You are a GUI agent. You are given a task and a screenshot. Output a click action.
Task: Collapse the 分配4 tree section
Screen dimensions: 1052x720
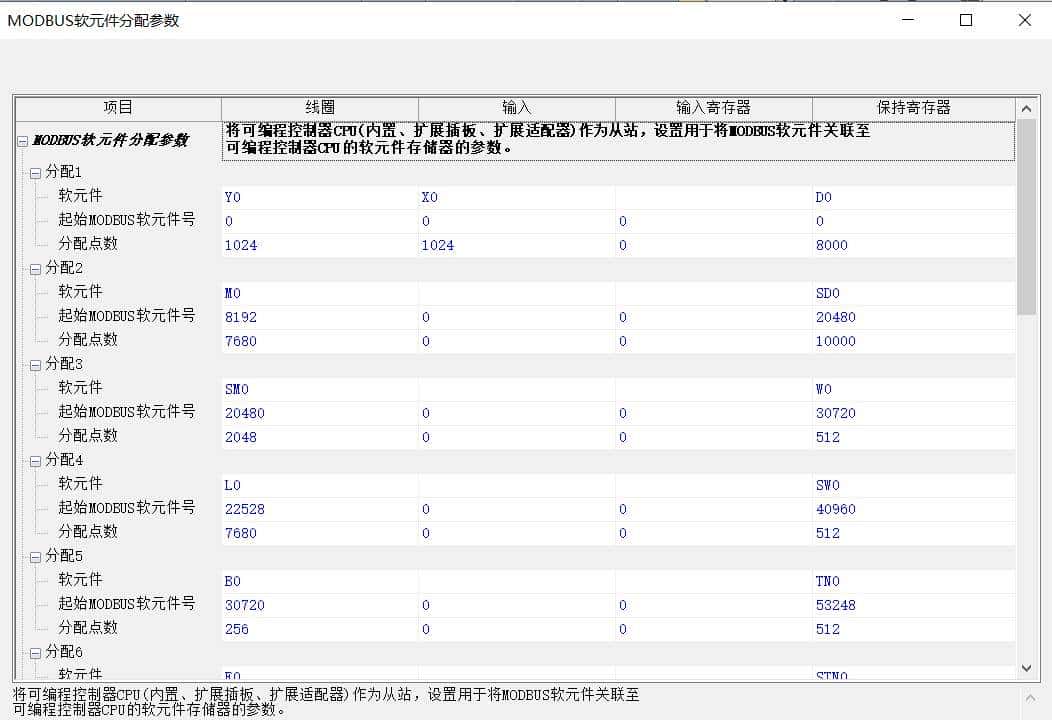point(33,460)
